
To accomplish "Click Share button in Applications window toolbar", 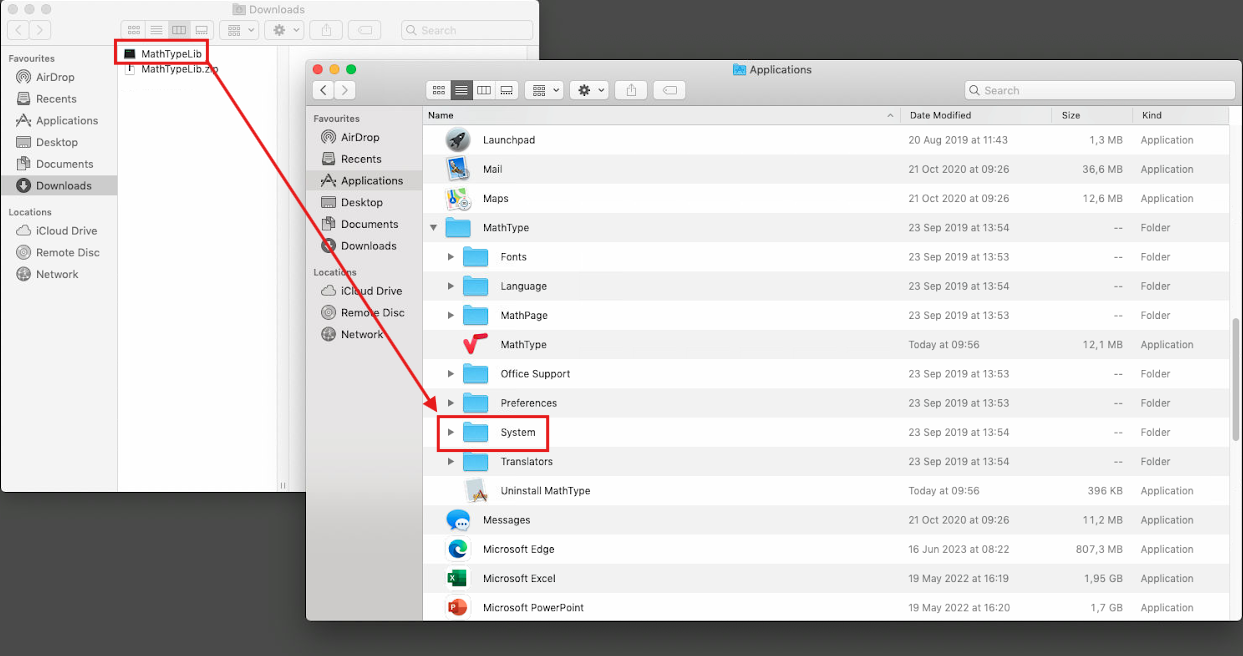I will pyautogui.click(x=631, y=90).
